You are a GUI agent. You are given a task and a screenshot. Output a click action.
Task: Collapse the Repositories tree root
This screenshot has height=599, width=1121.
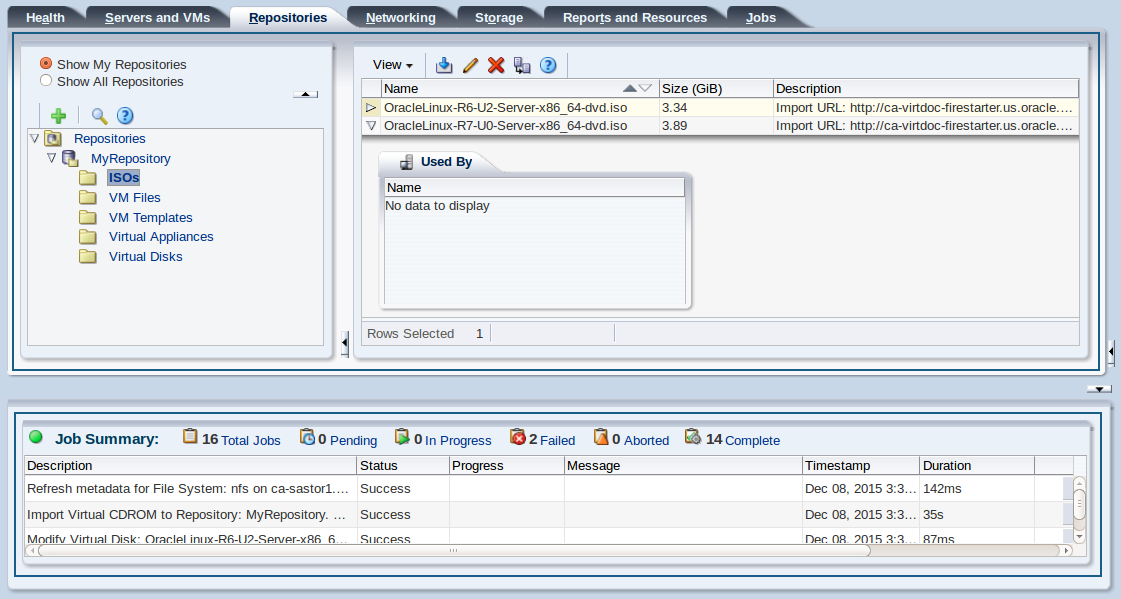point(34,139)
